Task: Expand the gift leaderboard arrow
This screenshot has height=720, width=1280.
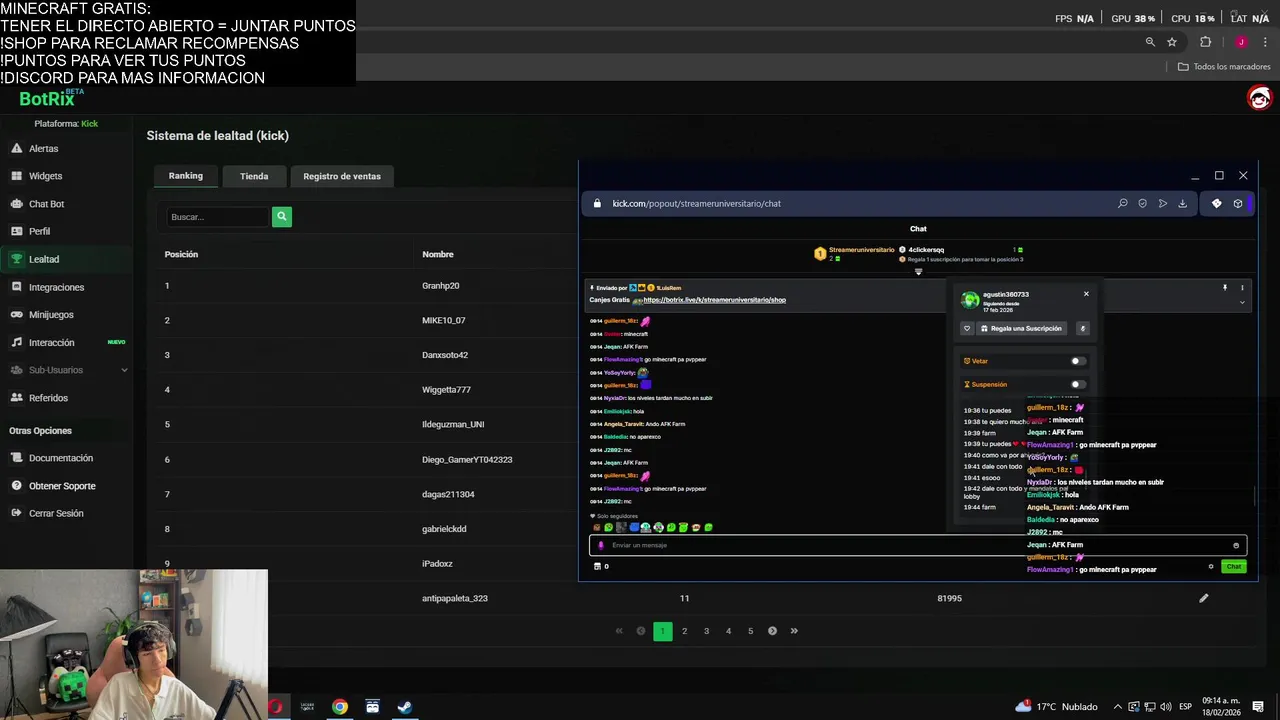Action: (918, 271)
